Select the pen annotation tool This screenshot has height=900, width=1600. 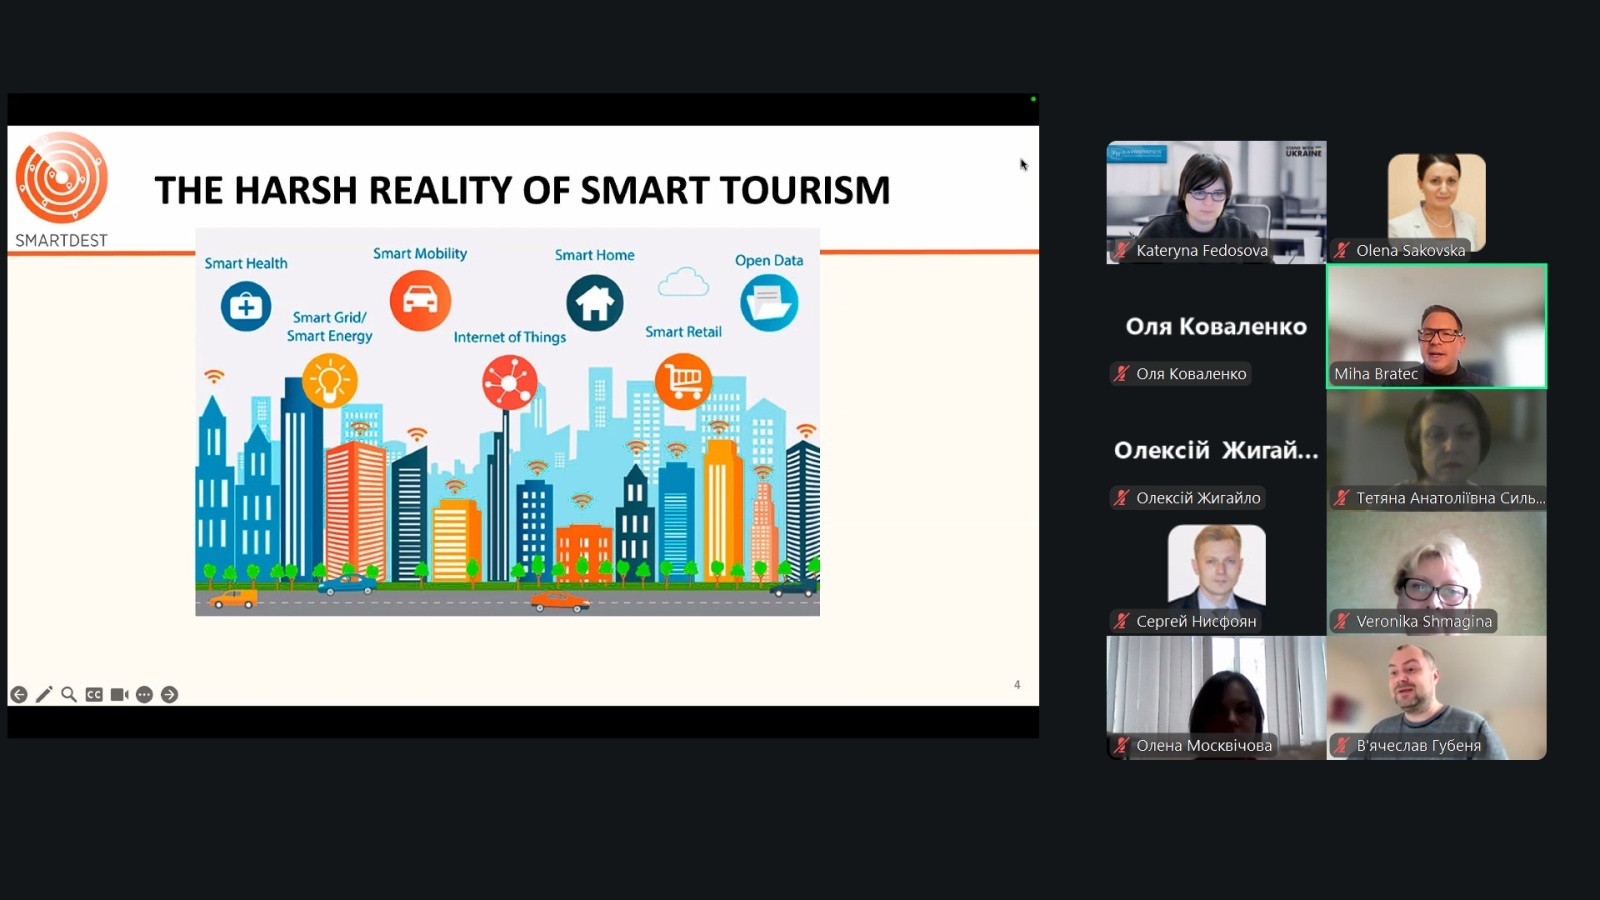44,695
